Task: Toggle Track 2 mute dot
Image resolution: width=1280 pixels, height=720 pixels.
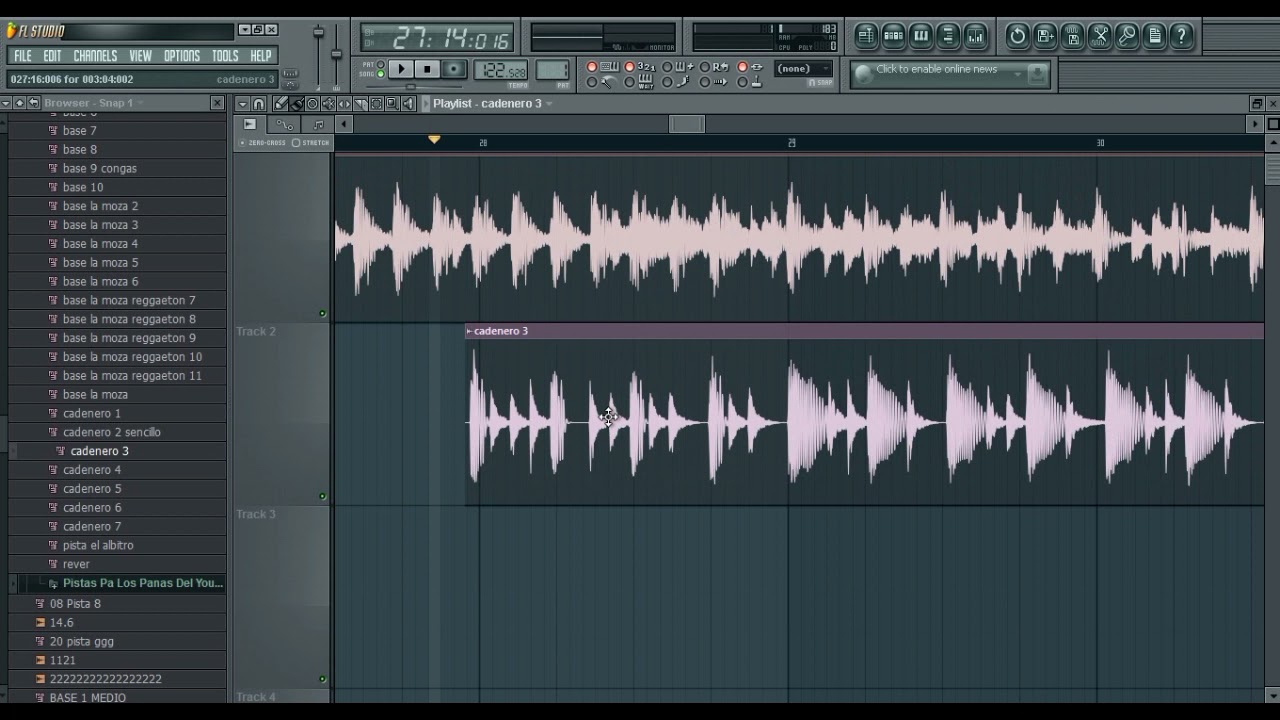Action: [x=322, y=496]
